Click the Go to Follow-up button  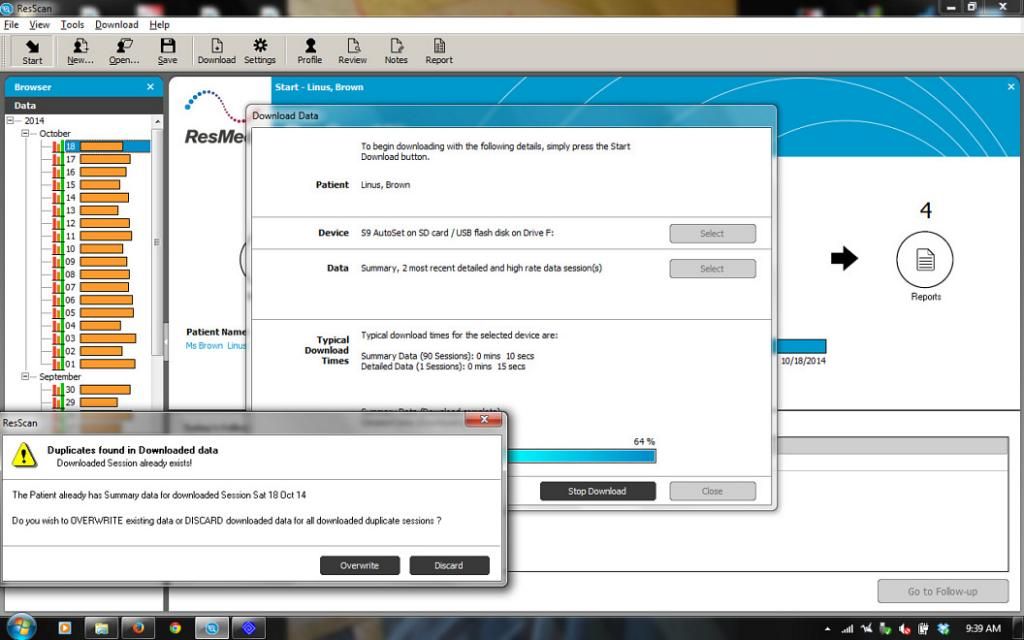click(x=942, y=592)
